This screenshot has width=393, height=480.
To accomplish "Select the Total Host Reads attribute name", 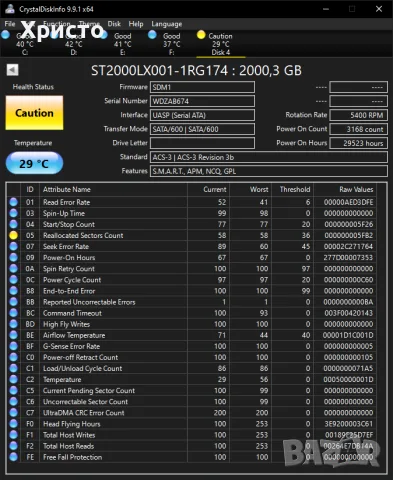I will pyautogui.click(x=68, y=446).
